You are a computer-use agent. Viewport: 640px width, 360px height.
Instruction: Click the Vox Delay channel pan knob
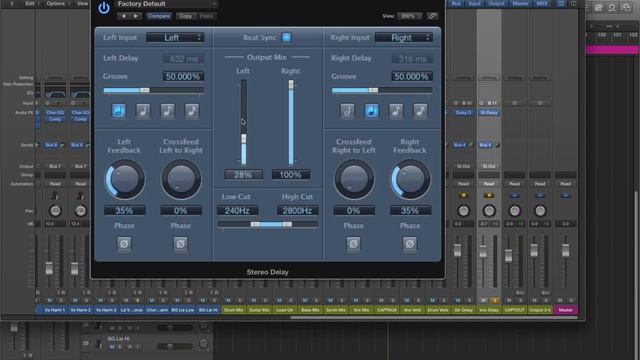tap(489, 211)
